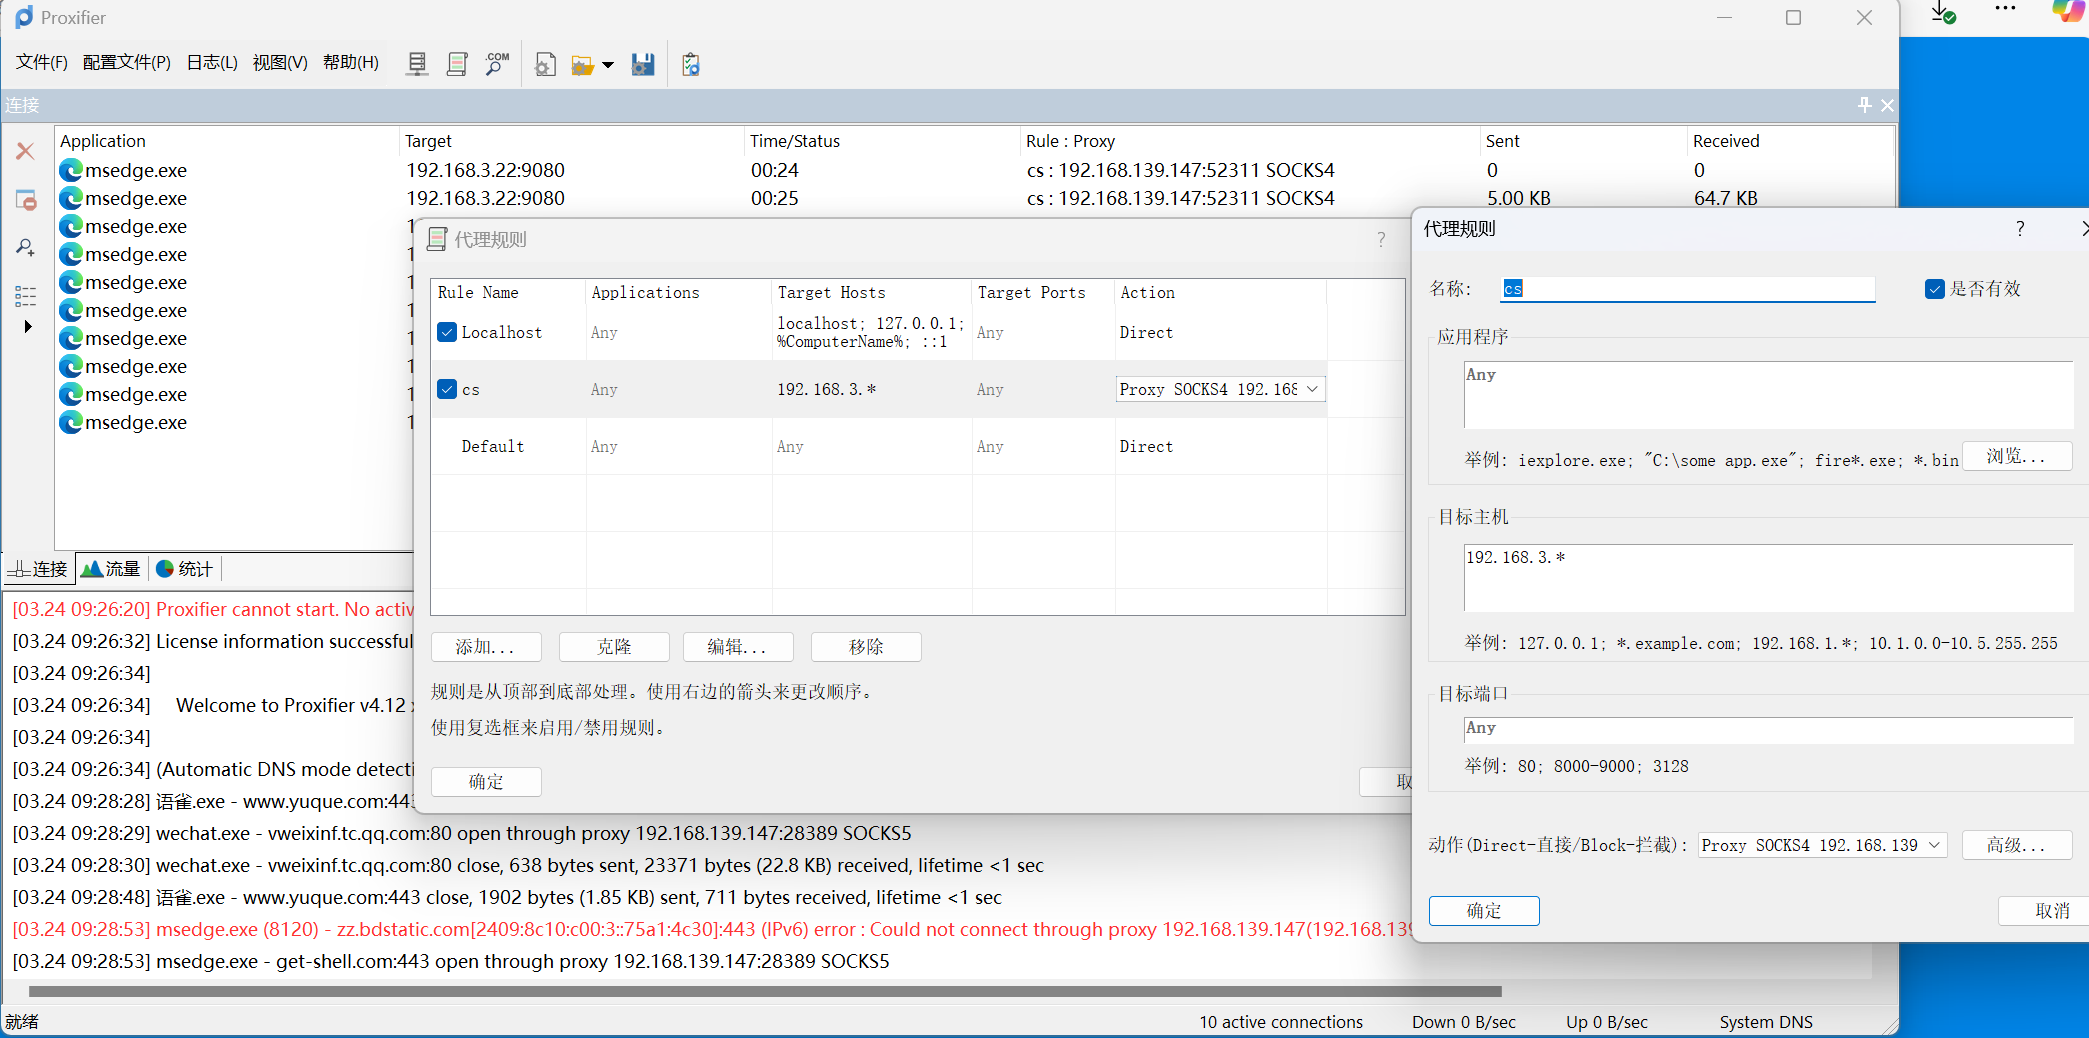The image size is (2089, 1038).
Task: Open the Open Profile dropdown arrow
Action: 607,66
